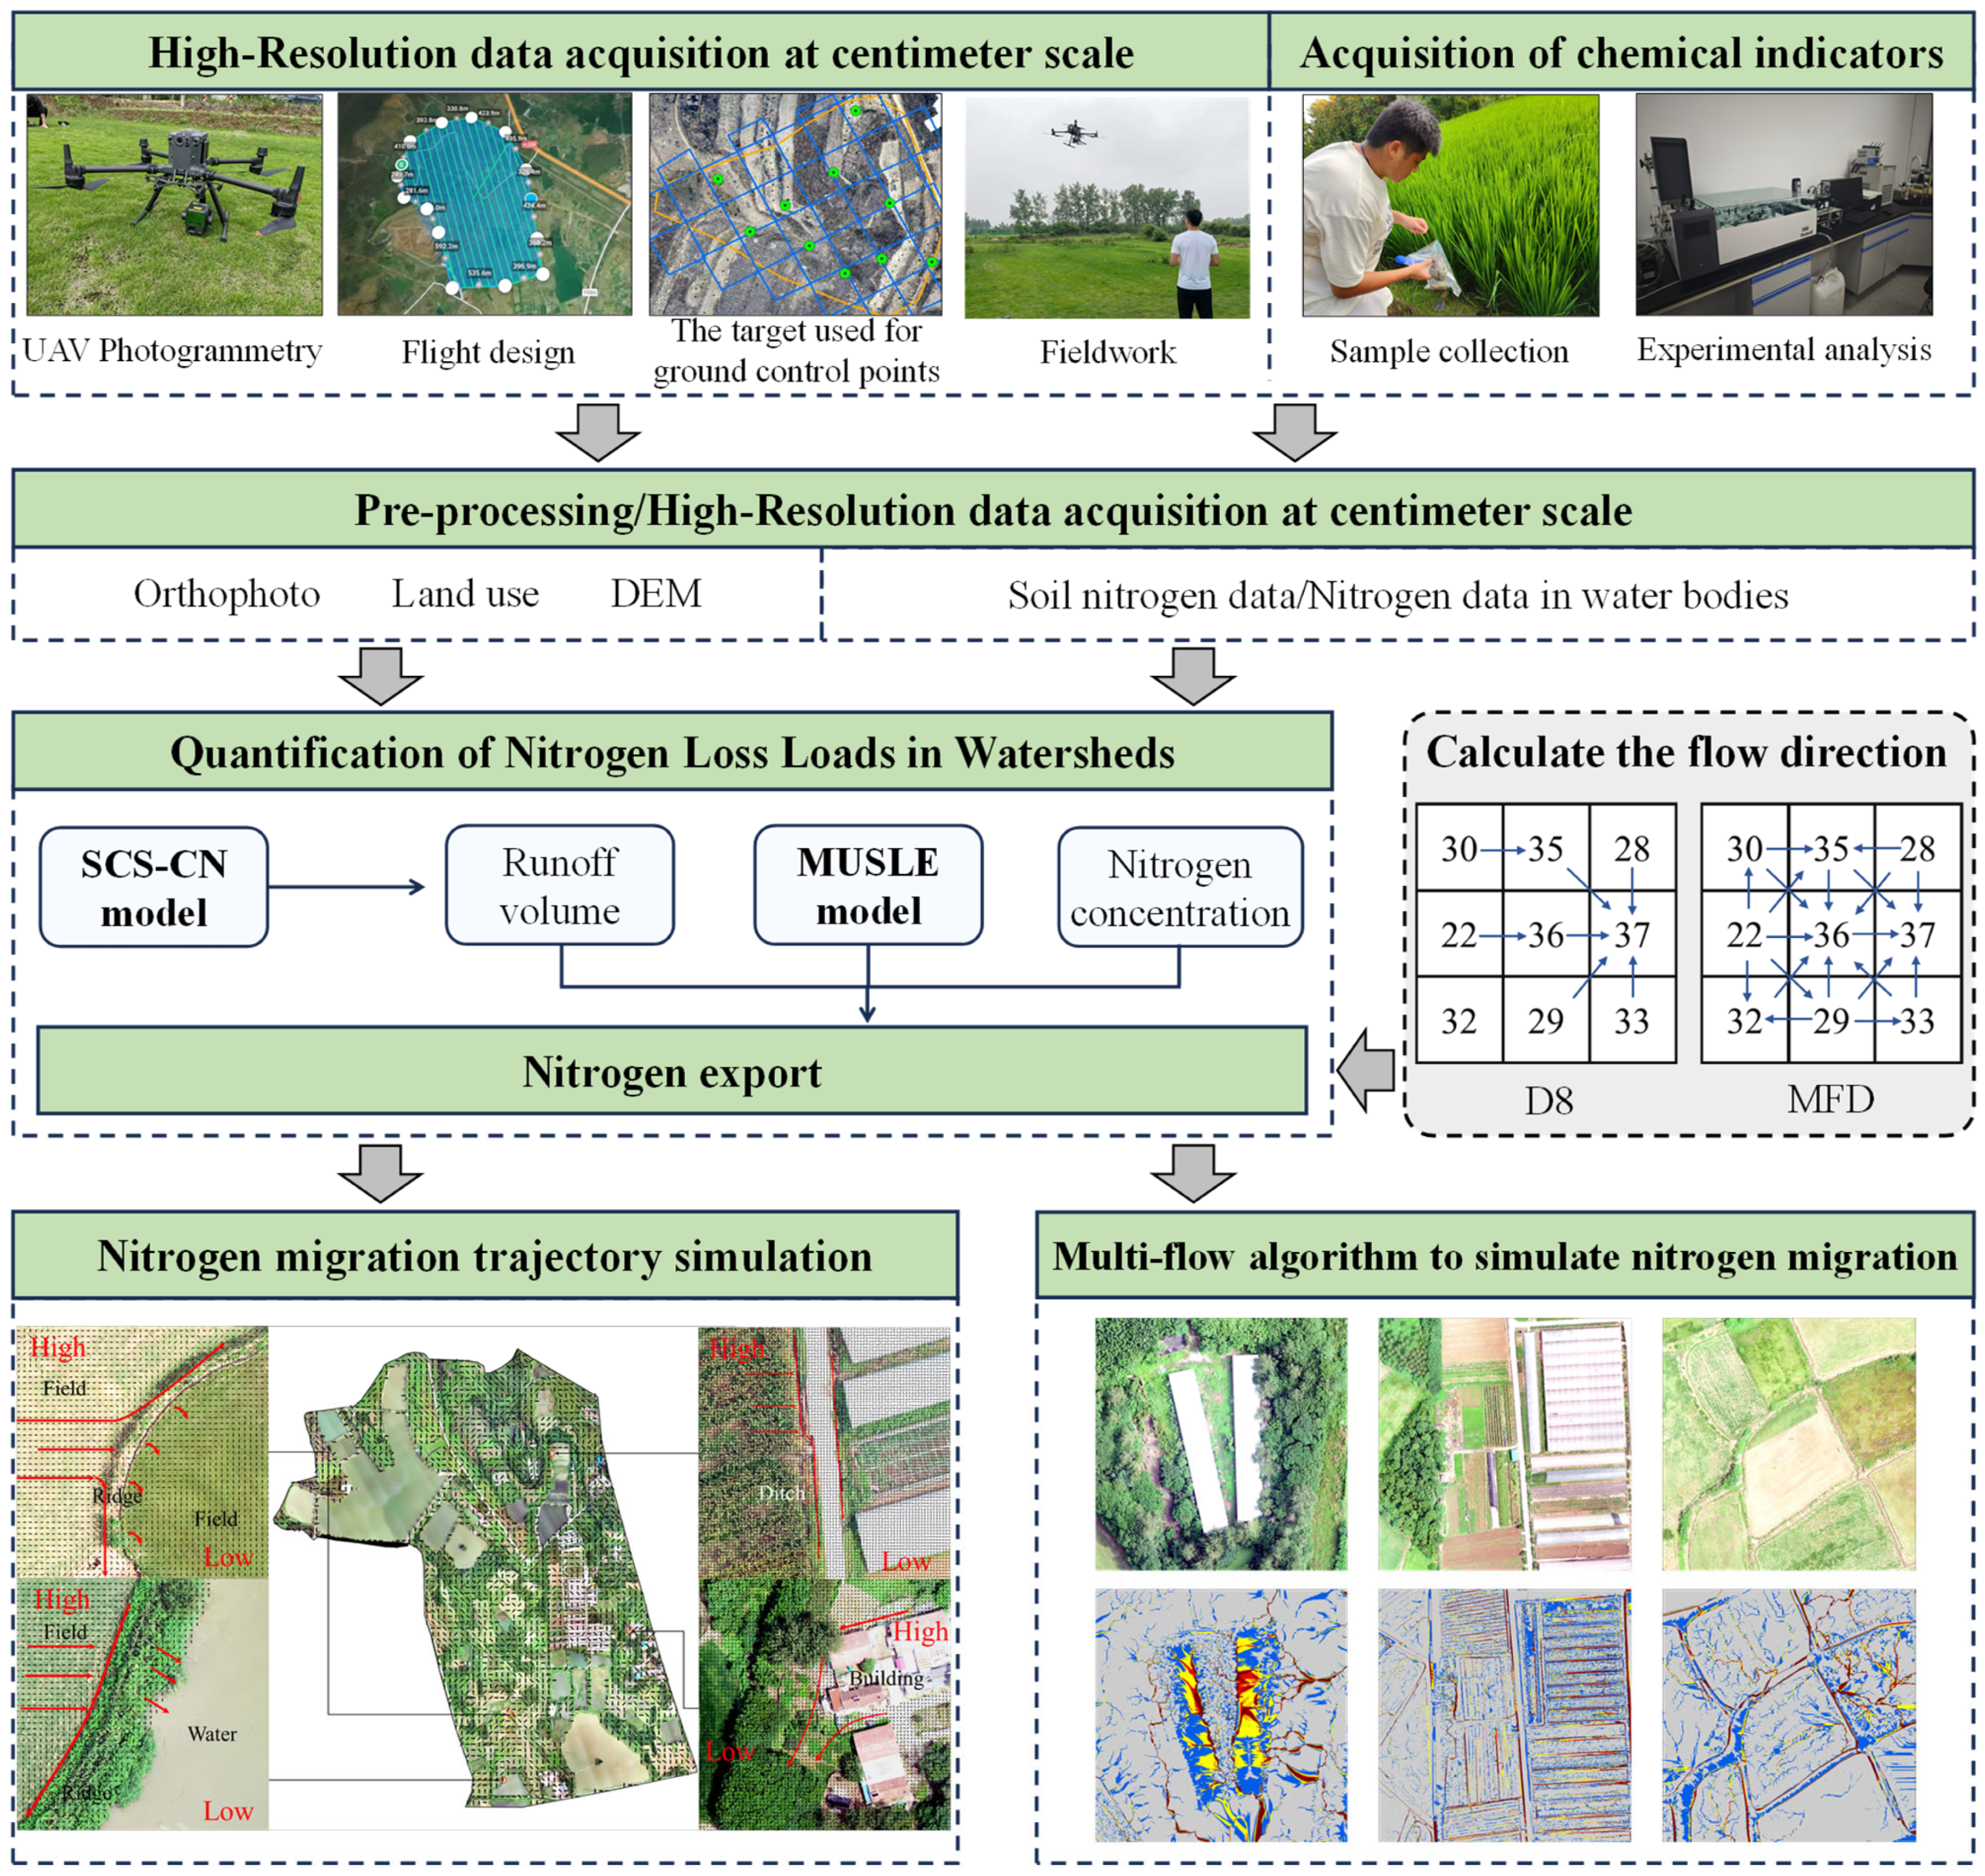
Task: Click the DEM label in pre-processing
Action: 656,594
